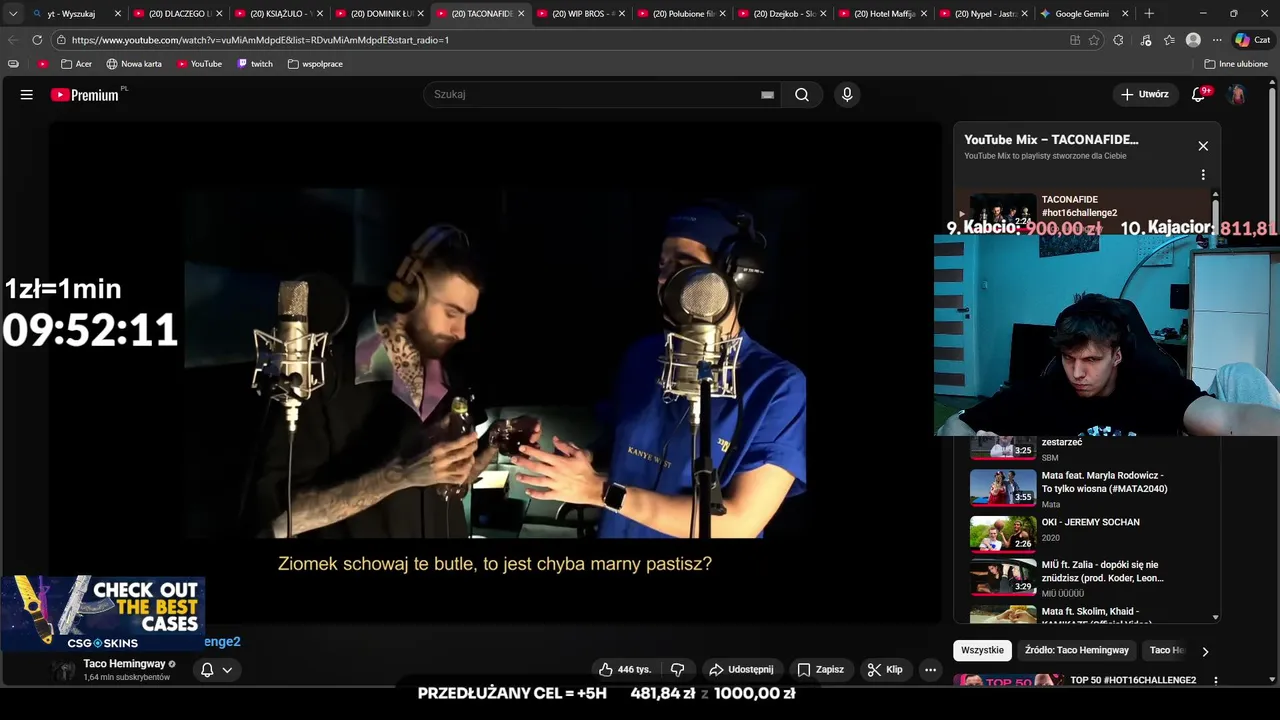Open the YouTube bookmark in favorites bar
The image size is (1280, 720).
[199, 64]
